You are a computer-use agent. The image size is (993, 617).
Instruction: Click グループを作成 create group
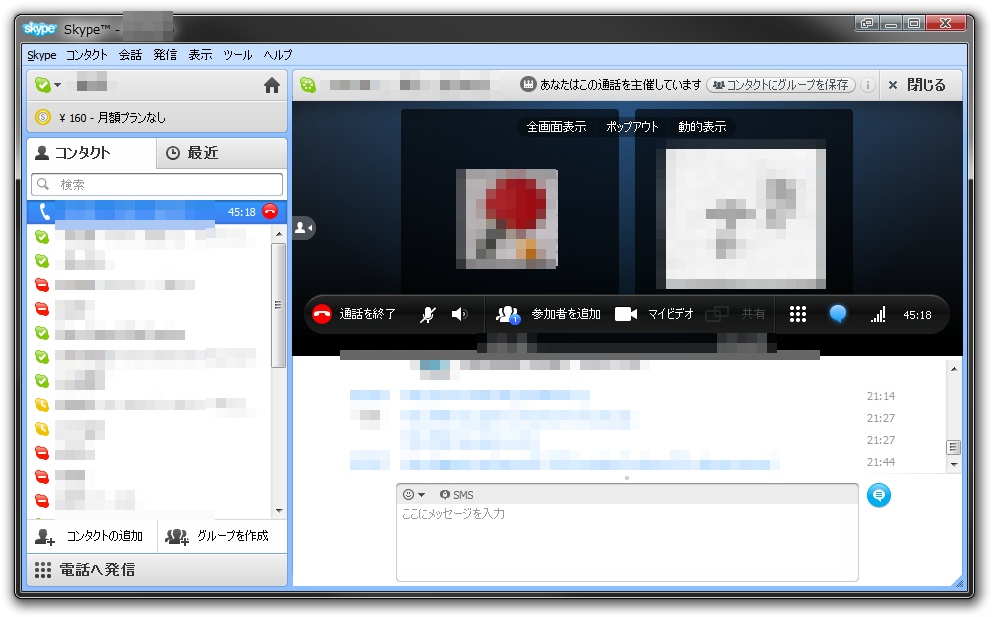point(222,537)
